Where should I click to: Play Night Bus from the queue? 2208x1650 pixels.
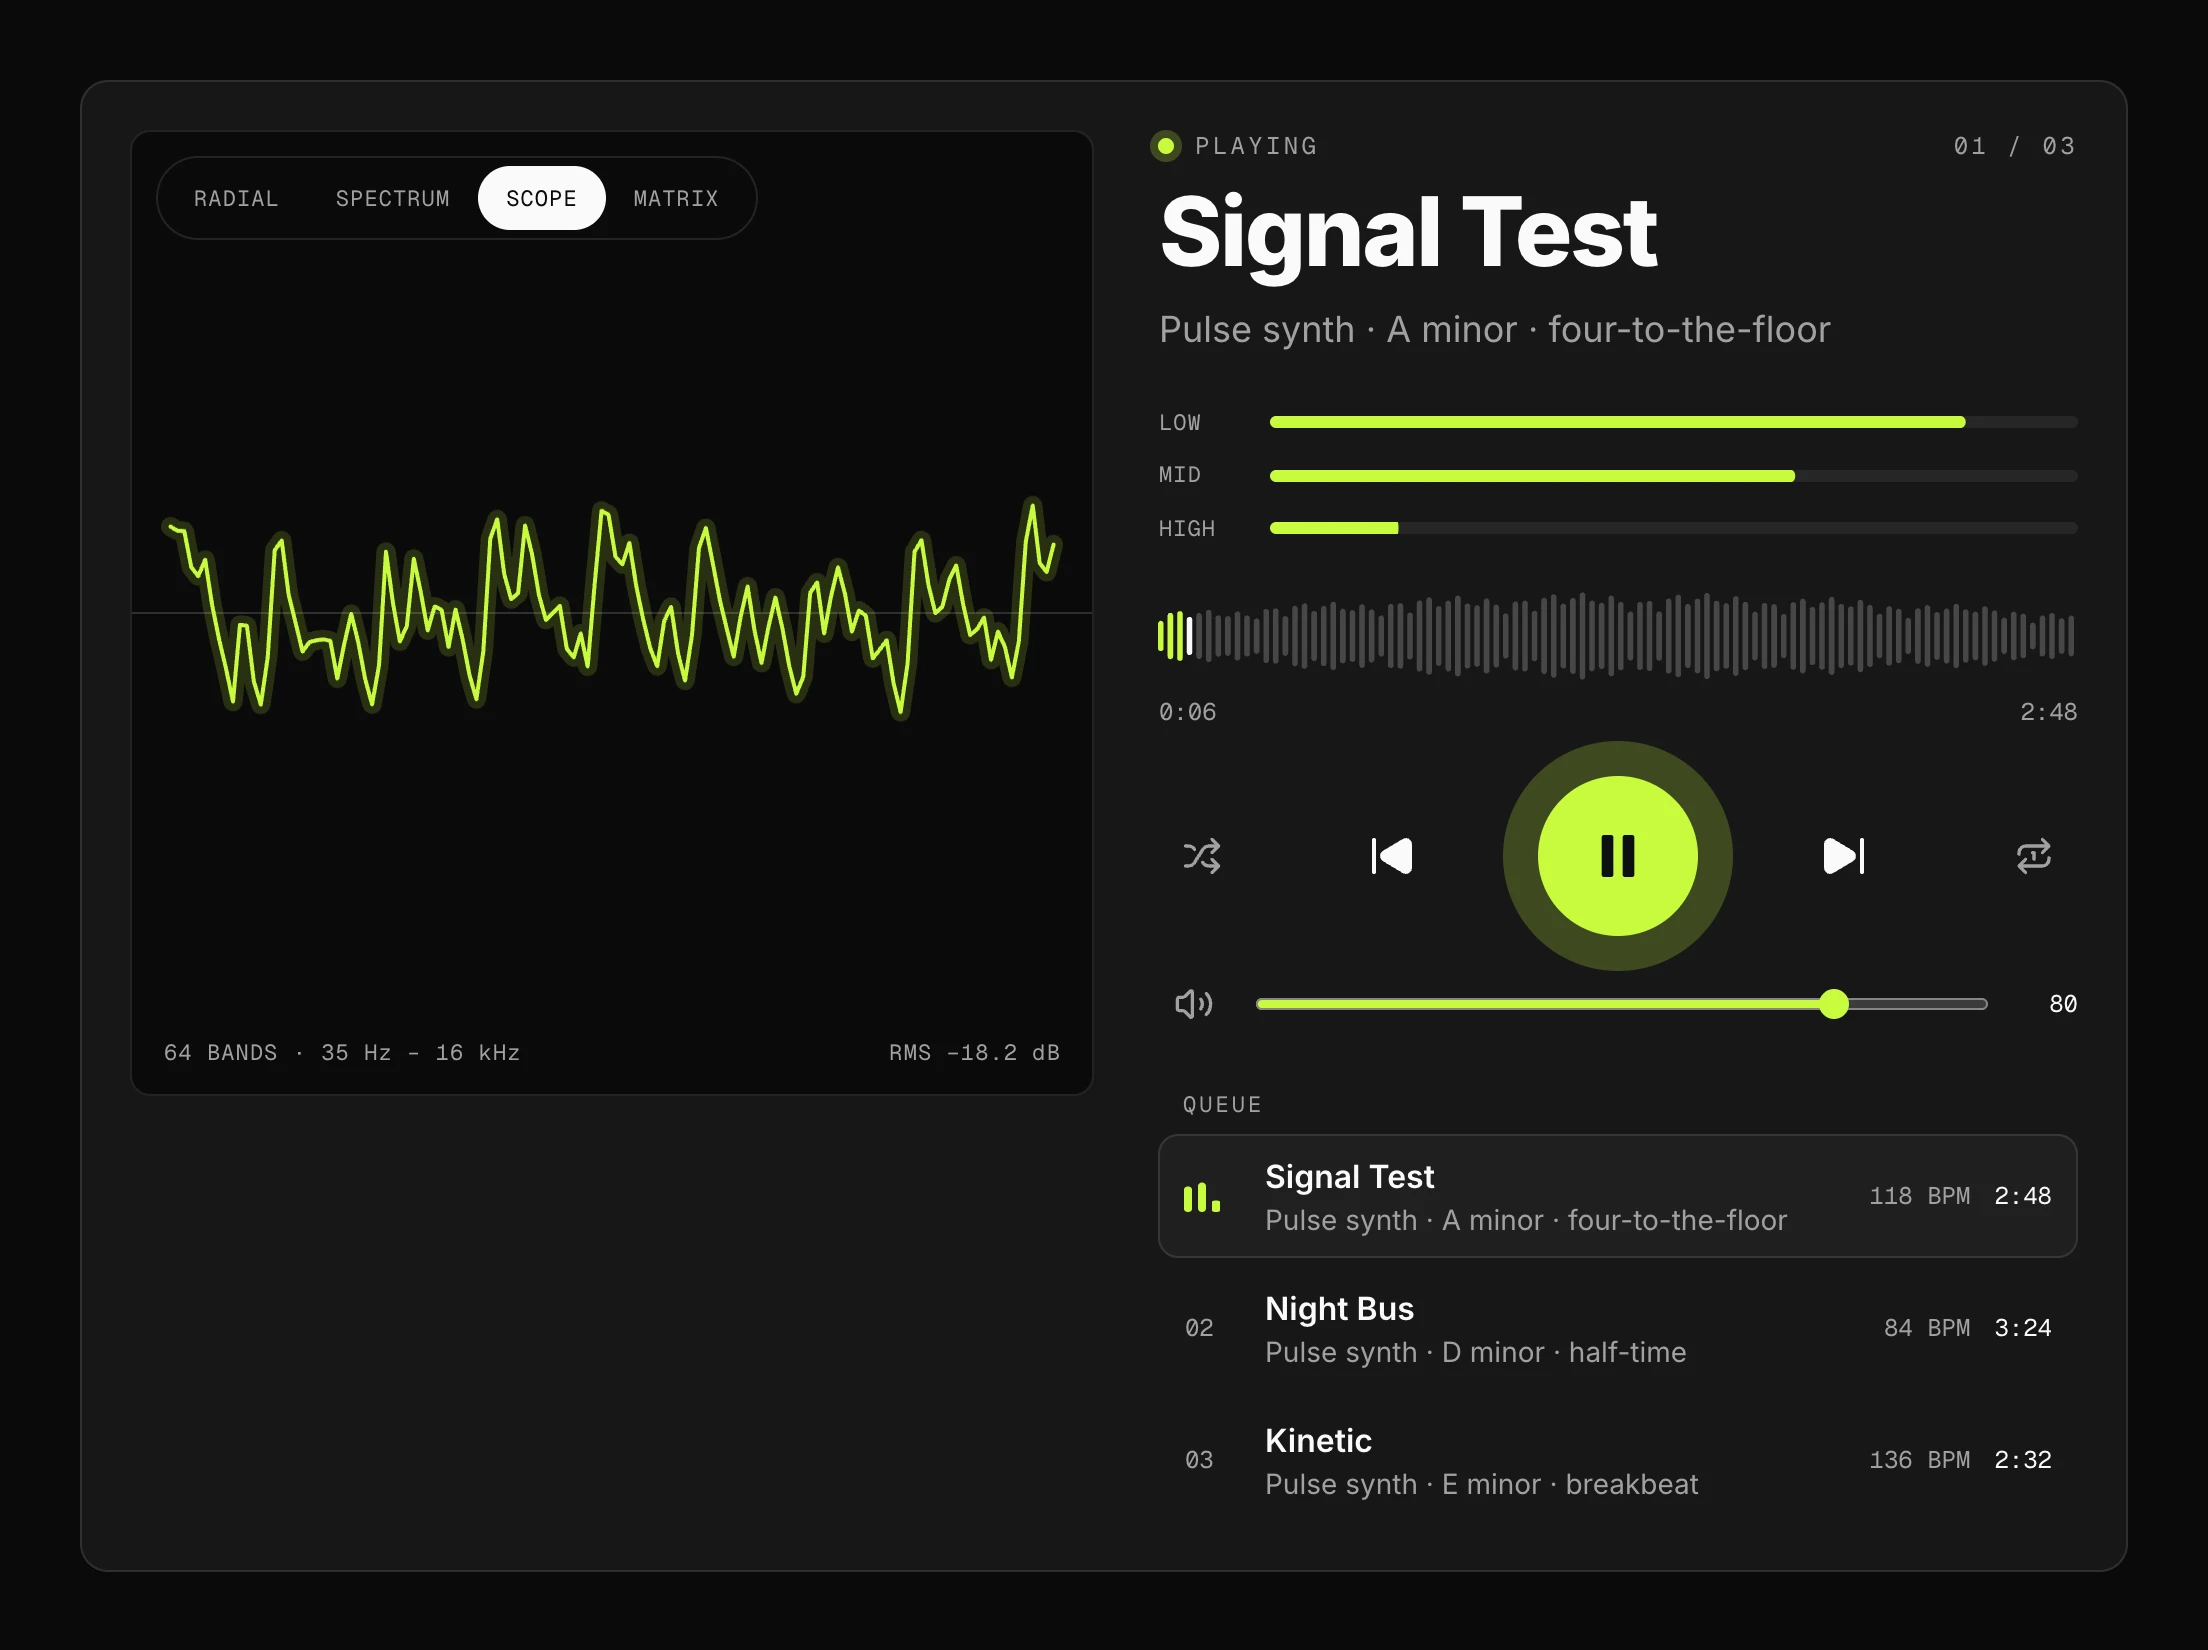(1617, 1328)
